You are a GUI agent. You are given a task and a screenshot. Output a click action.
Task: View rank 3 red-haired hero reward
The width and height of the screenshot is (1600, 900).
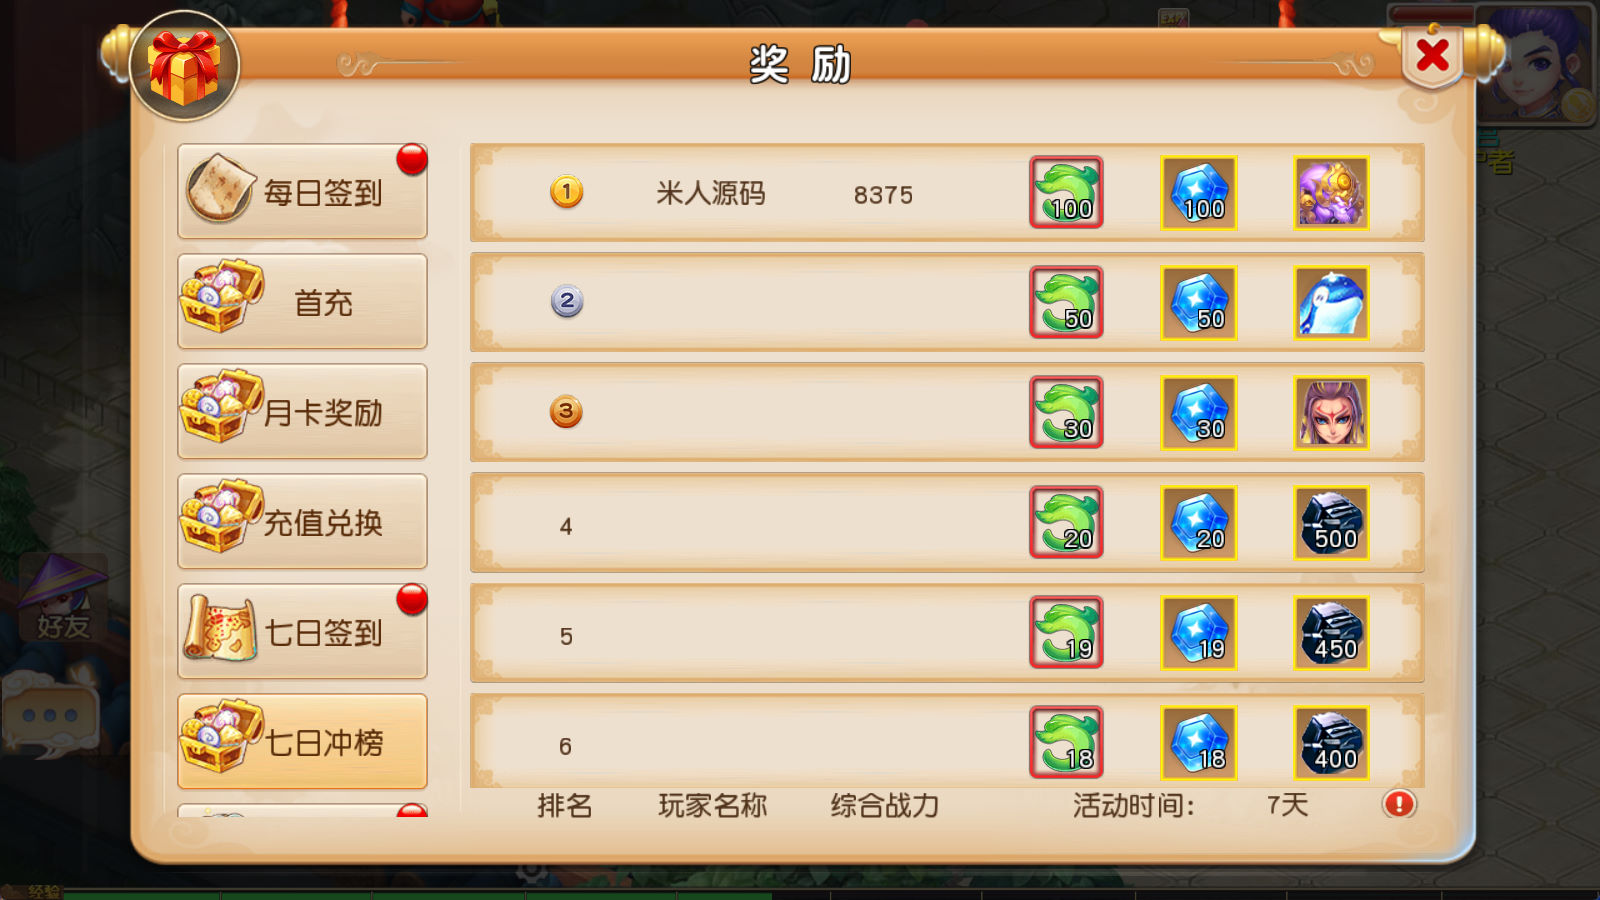point(1331,413)
